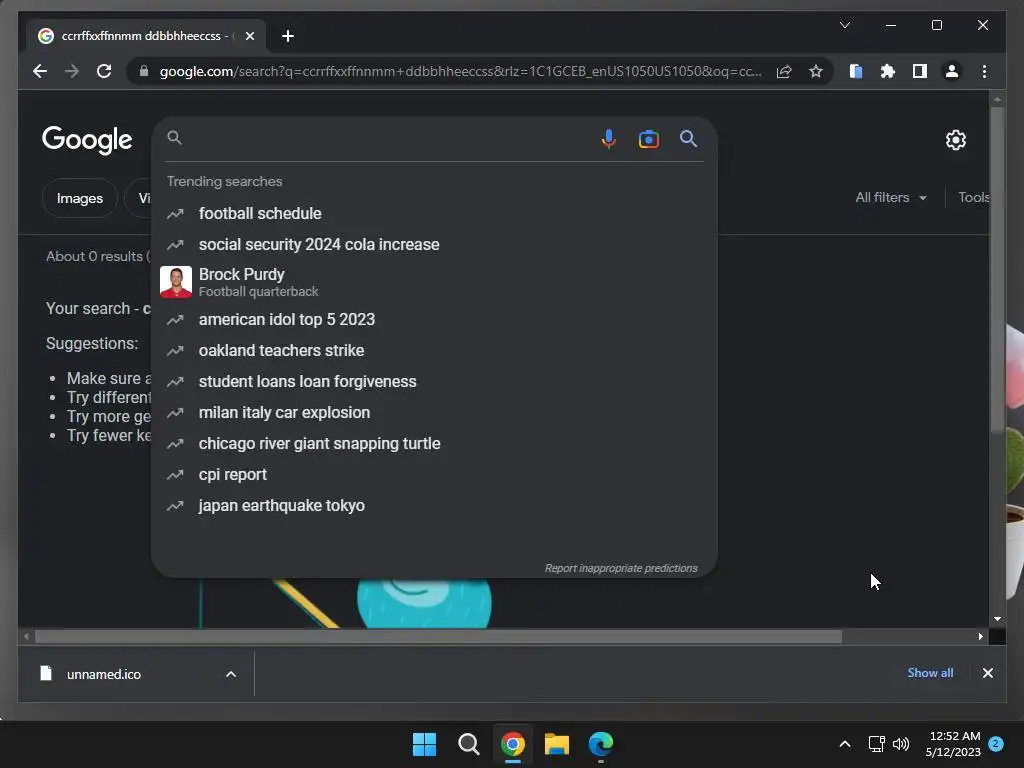Open Search by image camera icon
Screen dimensions: 1024x768
tap(648, 139)
